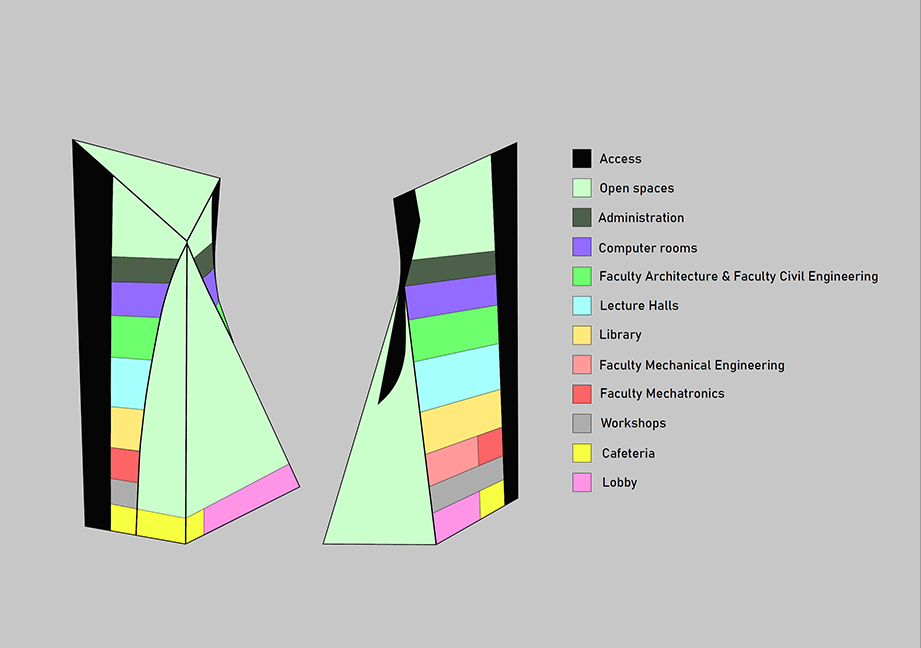Click the 'Cafeteria' legend label
The height and width of the screenshot is (648, 921).
click(628, 454)
